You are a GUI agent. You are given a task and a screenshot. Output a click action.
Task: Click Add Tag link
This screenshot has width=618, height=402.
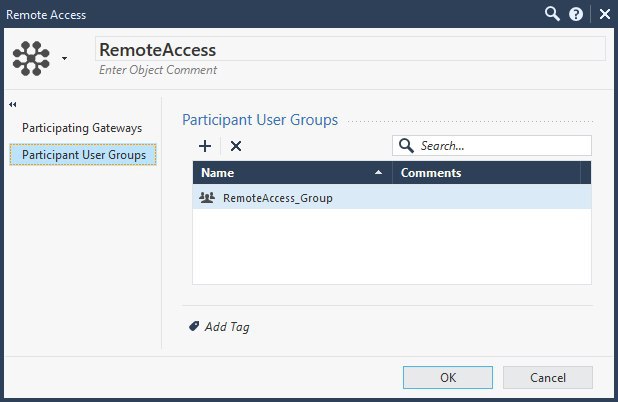pyautogui.click(x=227, y=327)
